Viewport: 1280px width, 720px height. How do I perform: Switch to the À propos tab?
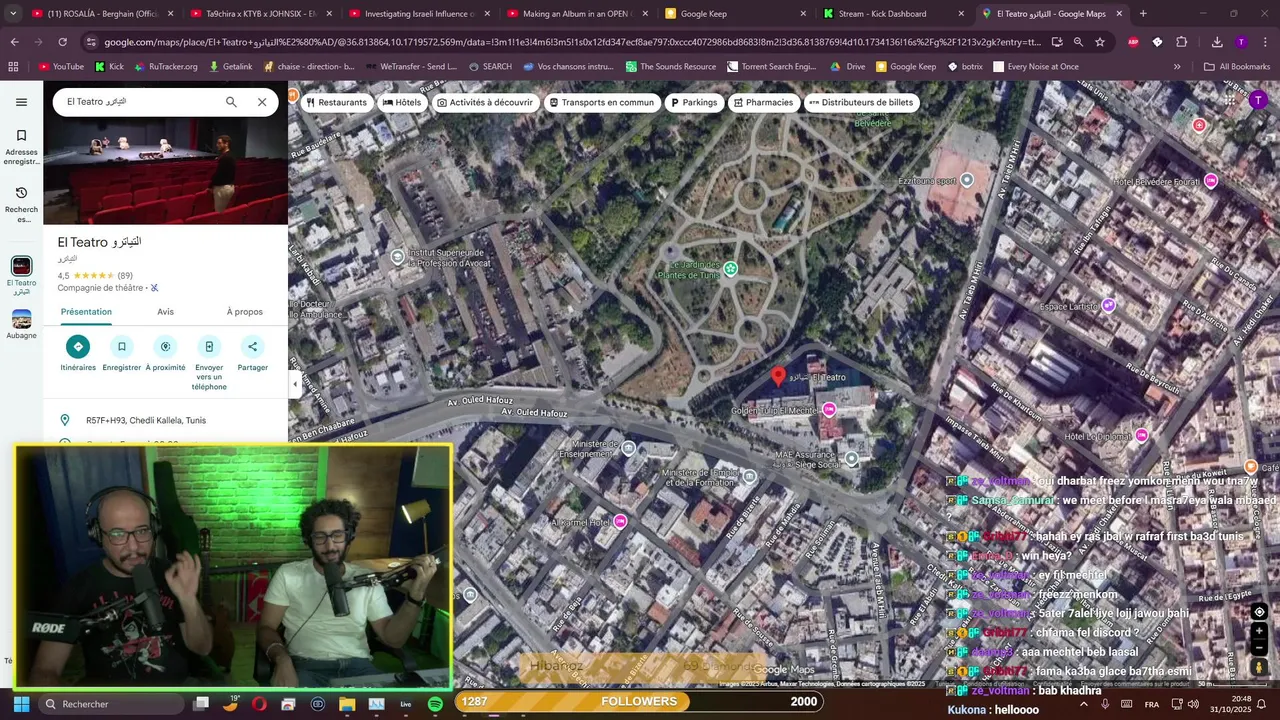tap(244, 312)
